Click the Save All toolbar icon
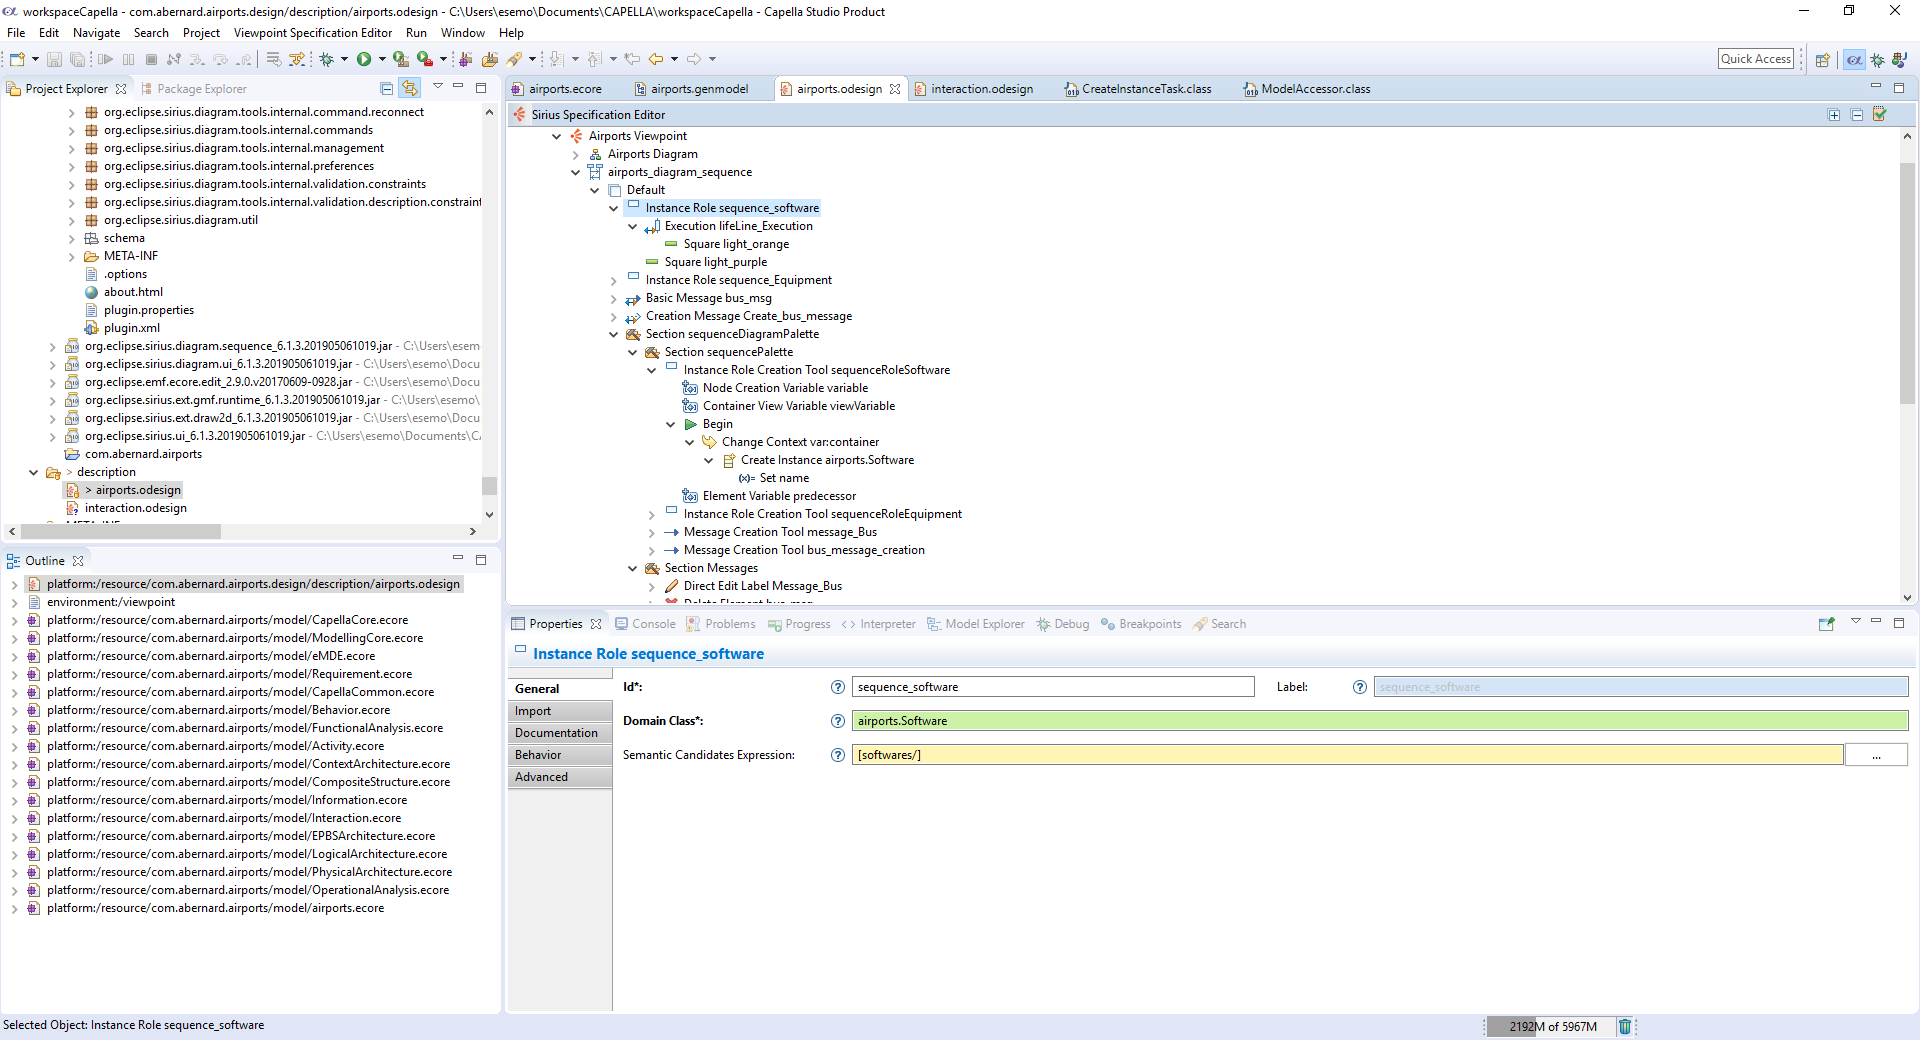Image resolution: width=1920 pixels, height=1040 pixels. 77,60
